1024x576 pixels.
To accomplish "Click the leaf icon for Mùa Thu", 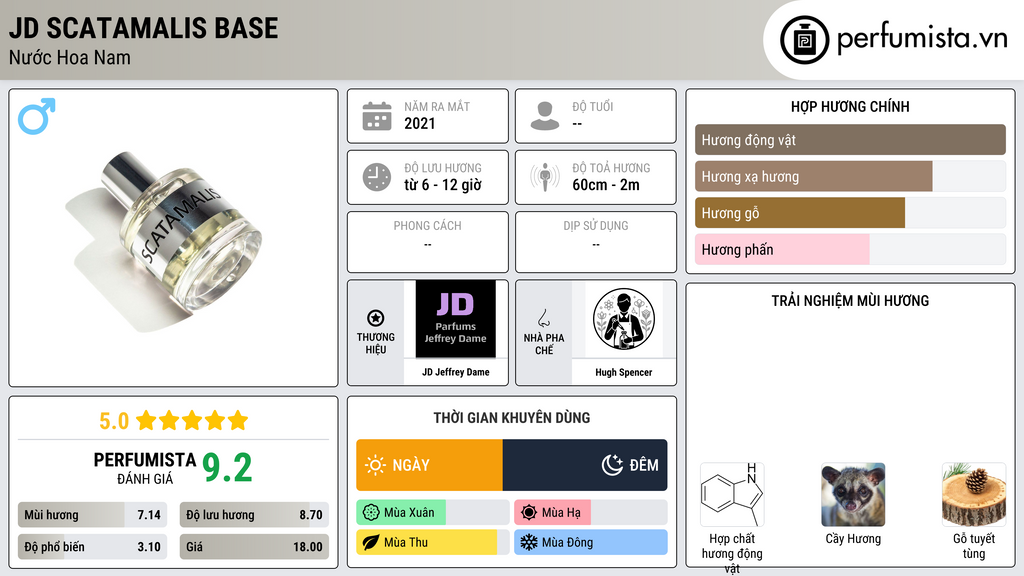I will [x=371, y=543].
